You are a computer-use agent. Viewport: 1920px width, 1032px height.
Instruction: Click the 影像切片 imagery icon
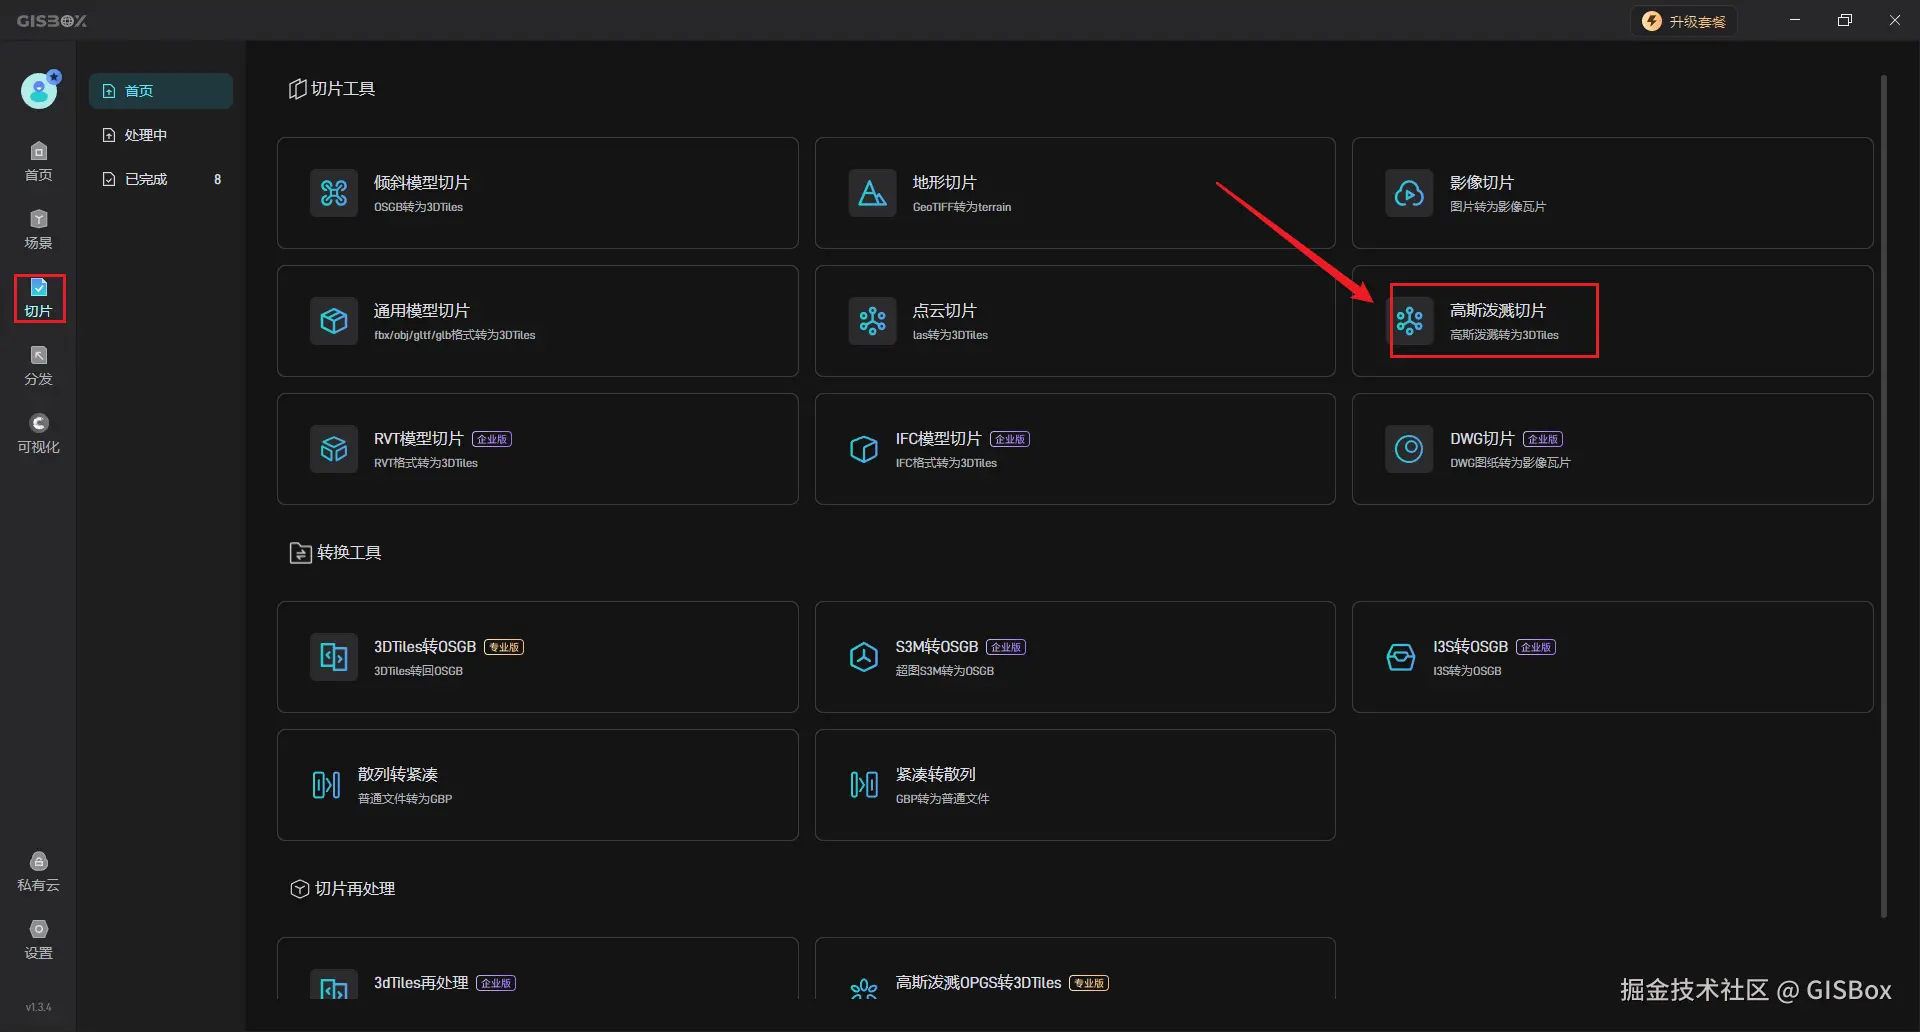(1409, 193)
